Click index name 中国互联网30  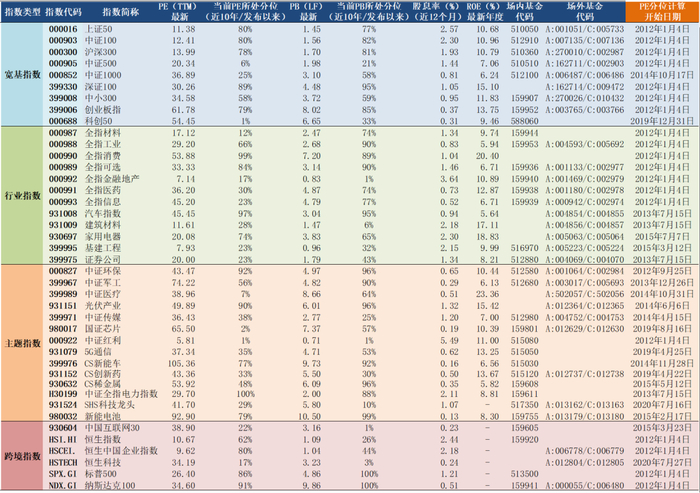[x=112, y=428]
